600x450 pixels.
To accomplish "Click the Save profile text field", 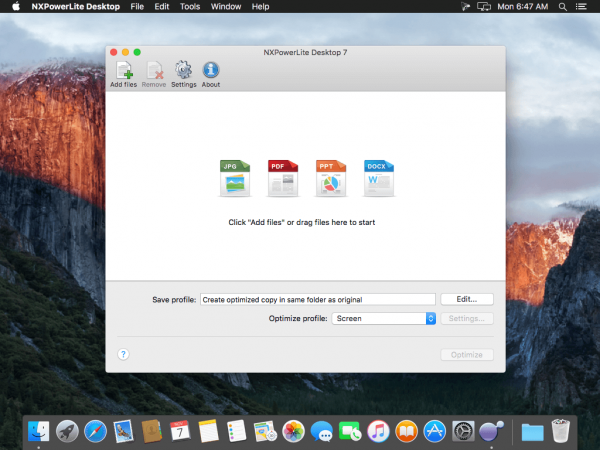I will tap(318, 300).
